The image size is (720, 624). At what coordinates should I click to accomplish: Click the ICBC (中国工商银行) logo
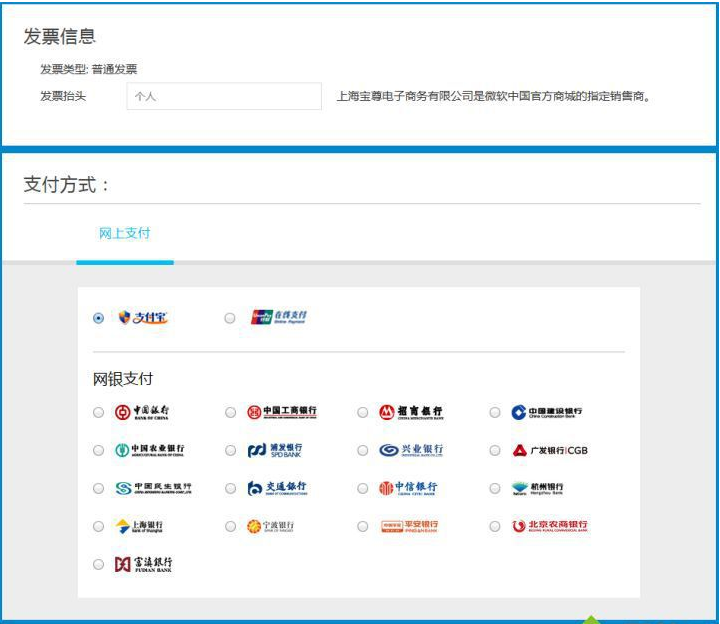(282, 412)
